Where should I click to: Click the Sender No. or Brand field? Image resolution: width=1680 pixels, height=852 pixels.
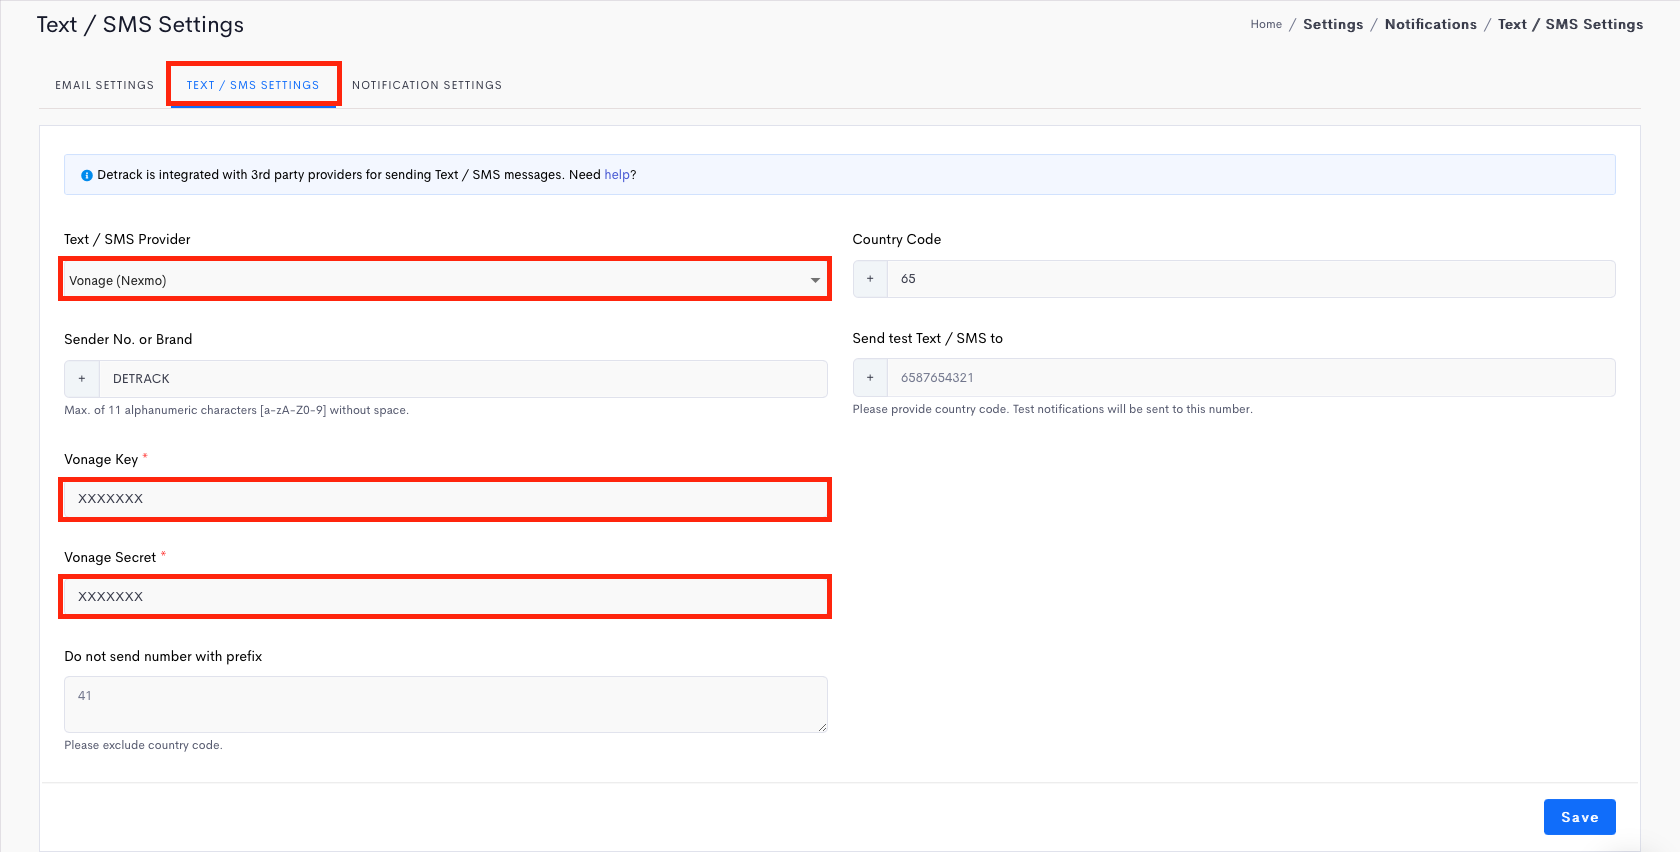[463, 379]
